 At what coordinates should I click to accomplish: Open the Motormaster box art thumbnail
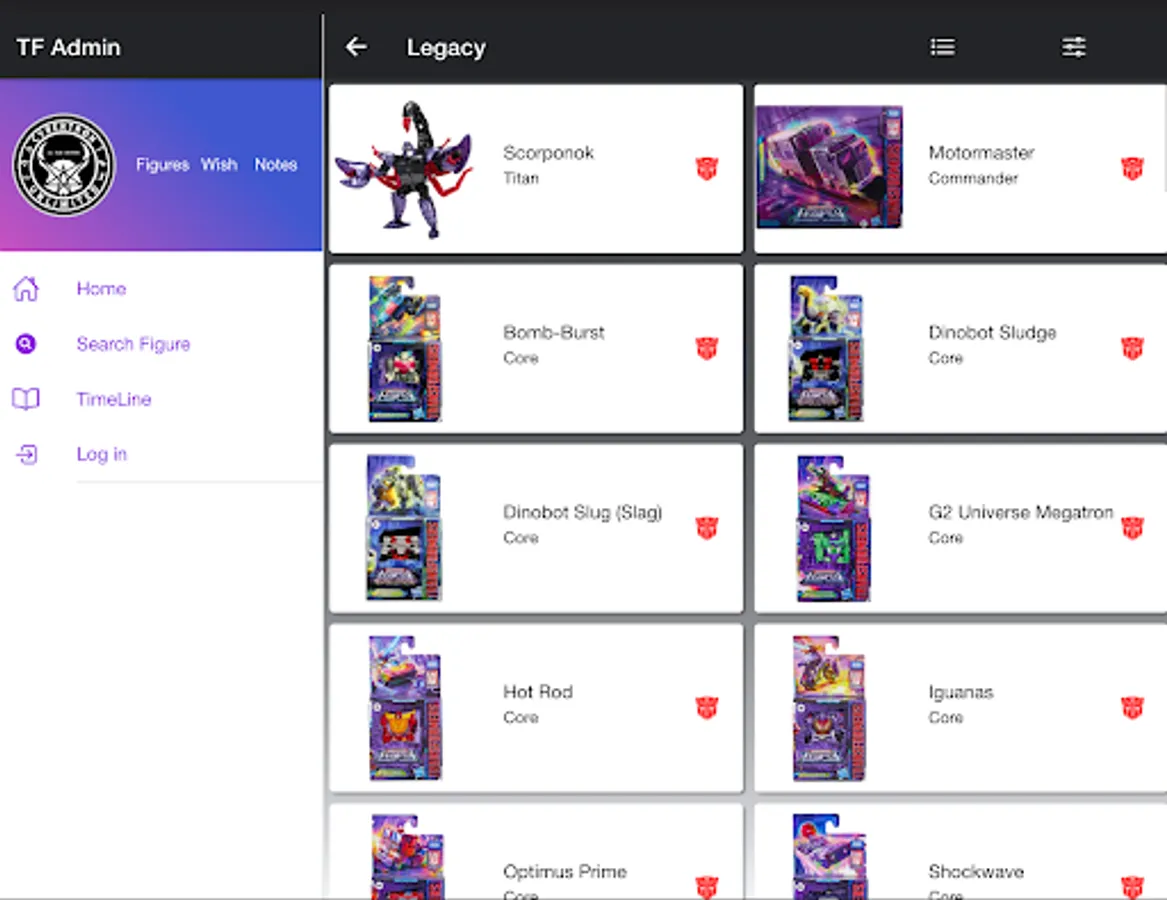point(829,167)
